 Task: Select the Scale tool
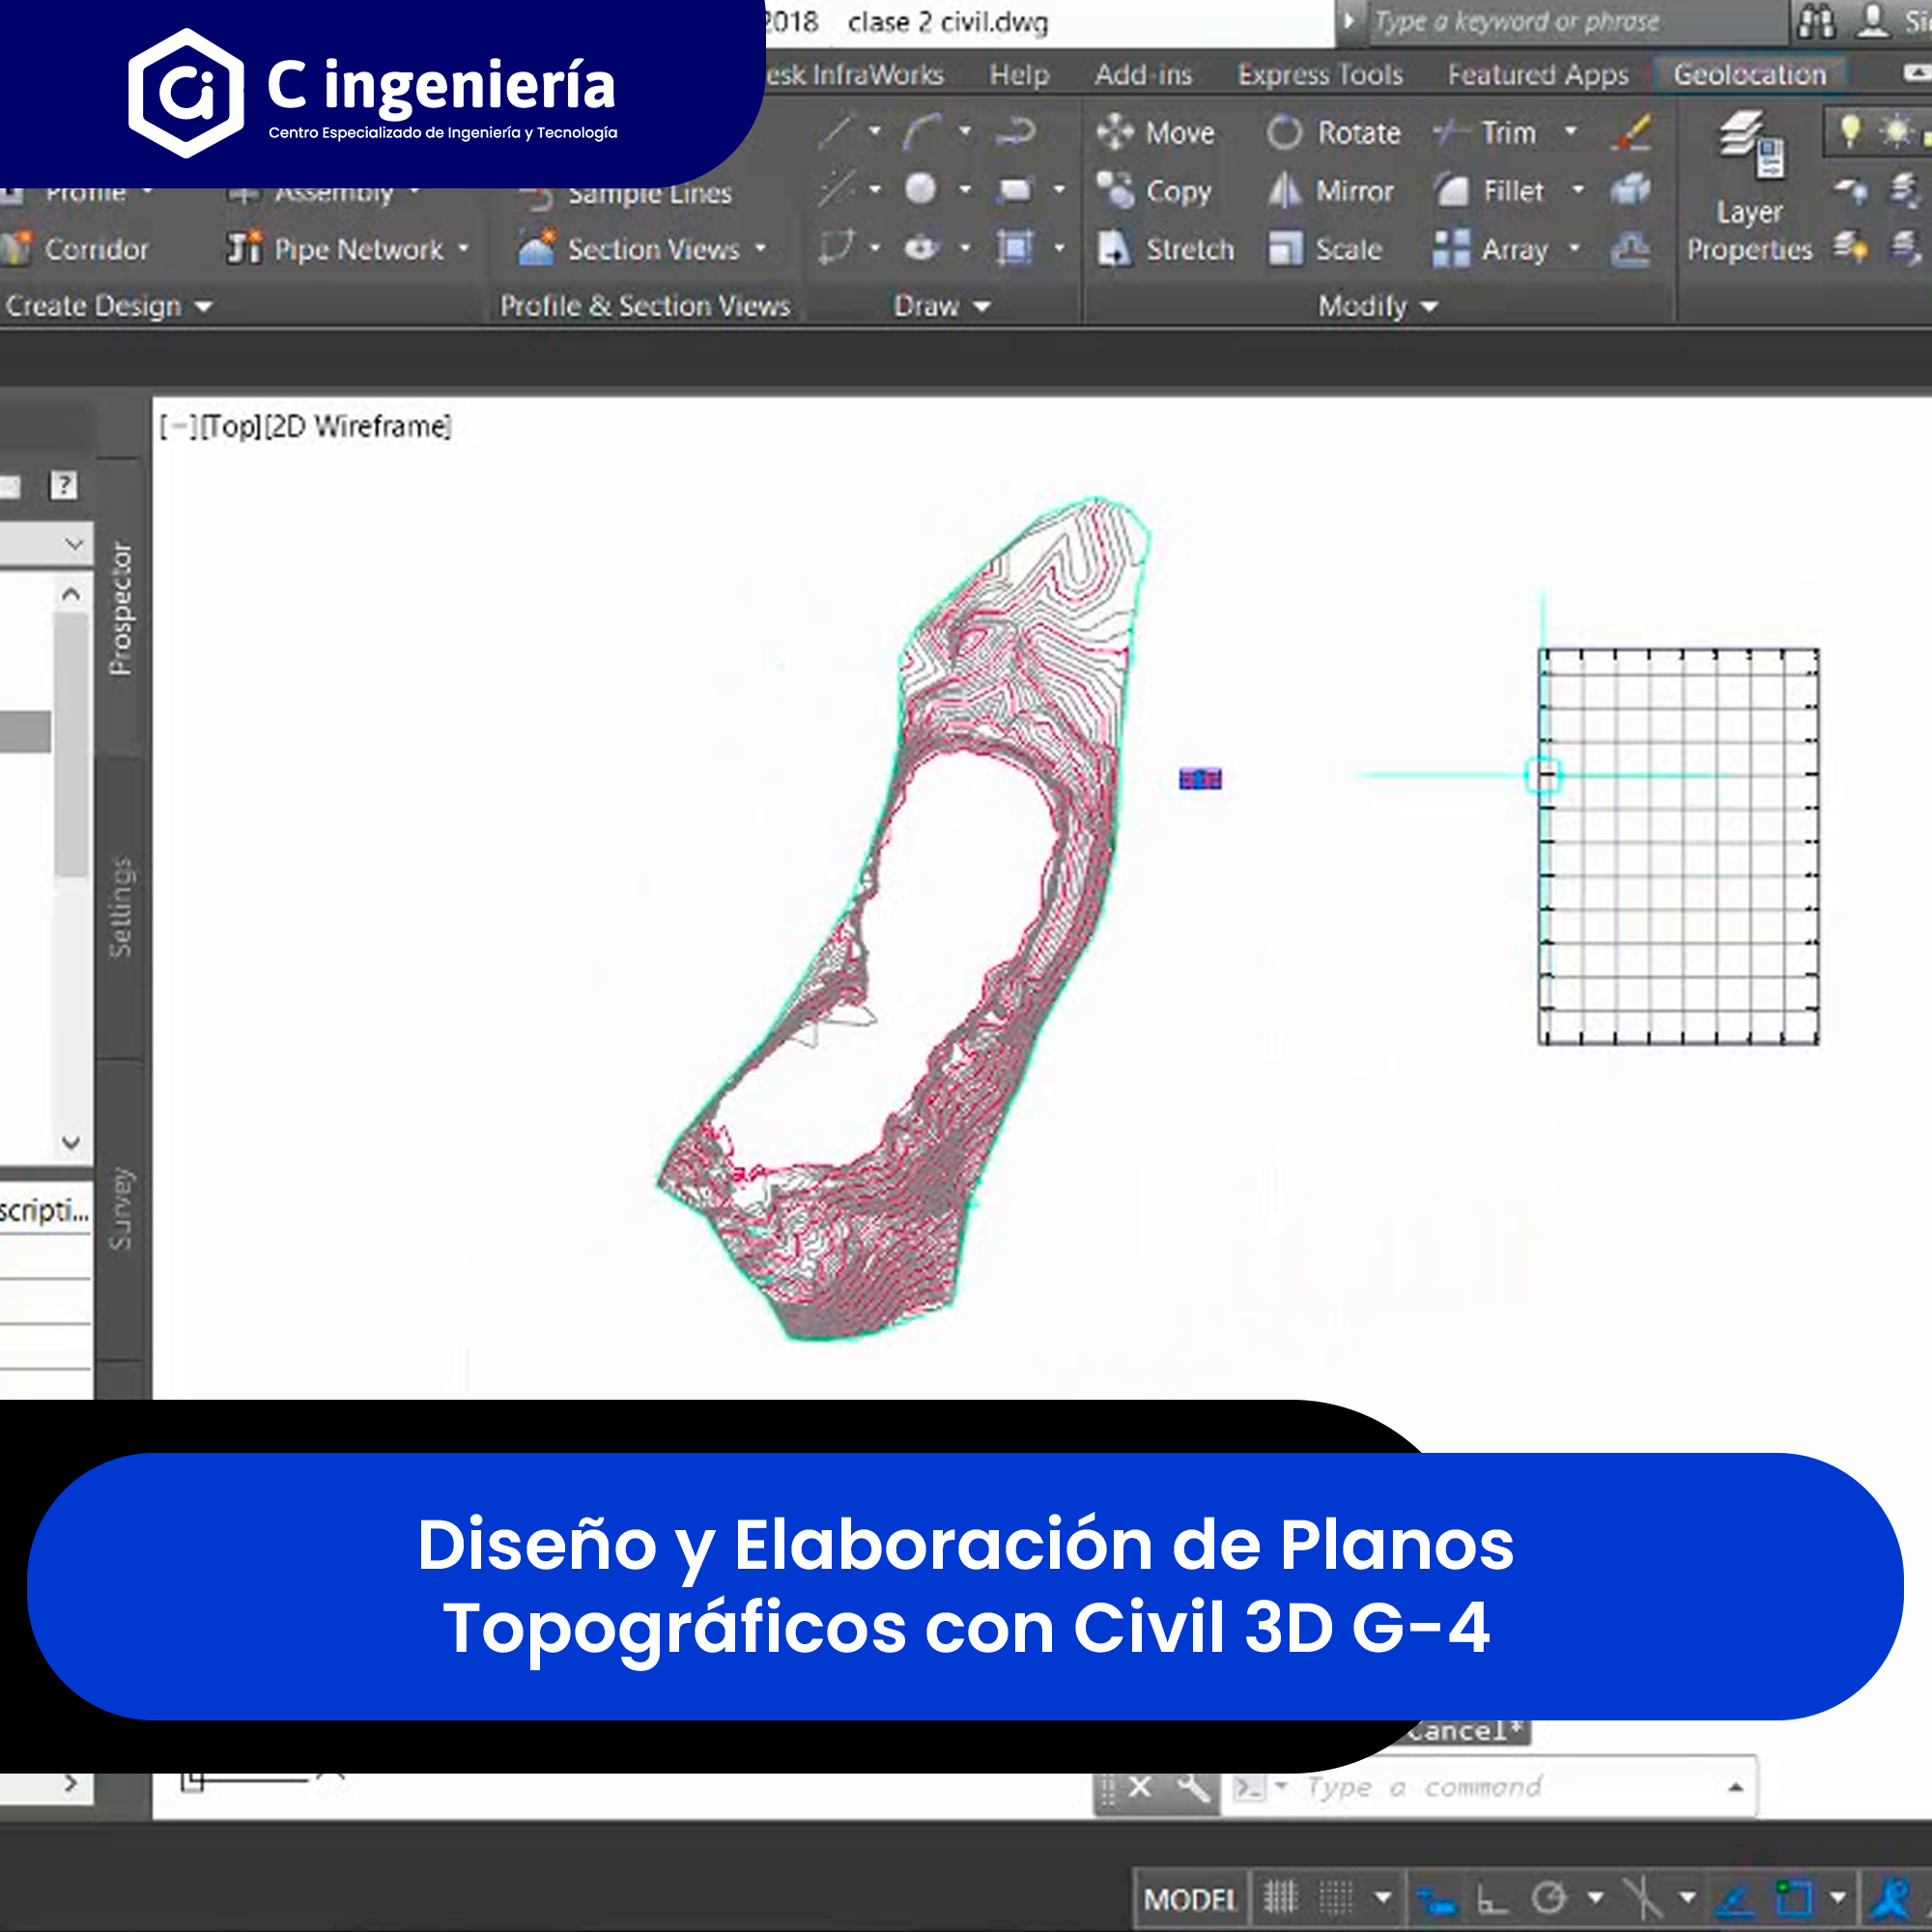[x=1325, y=248]
